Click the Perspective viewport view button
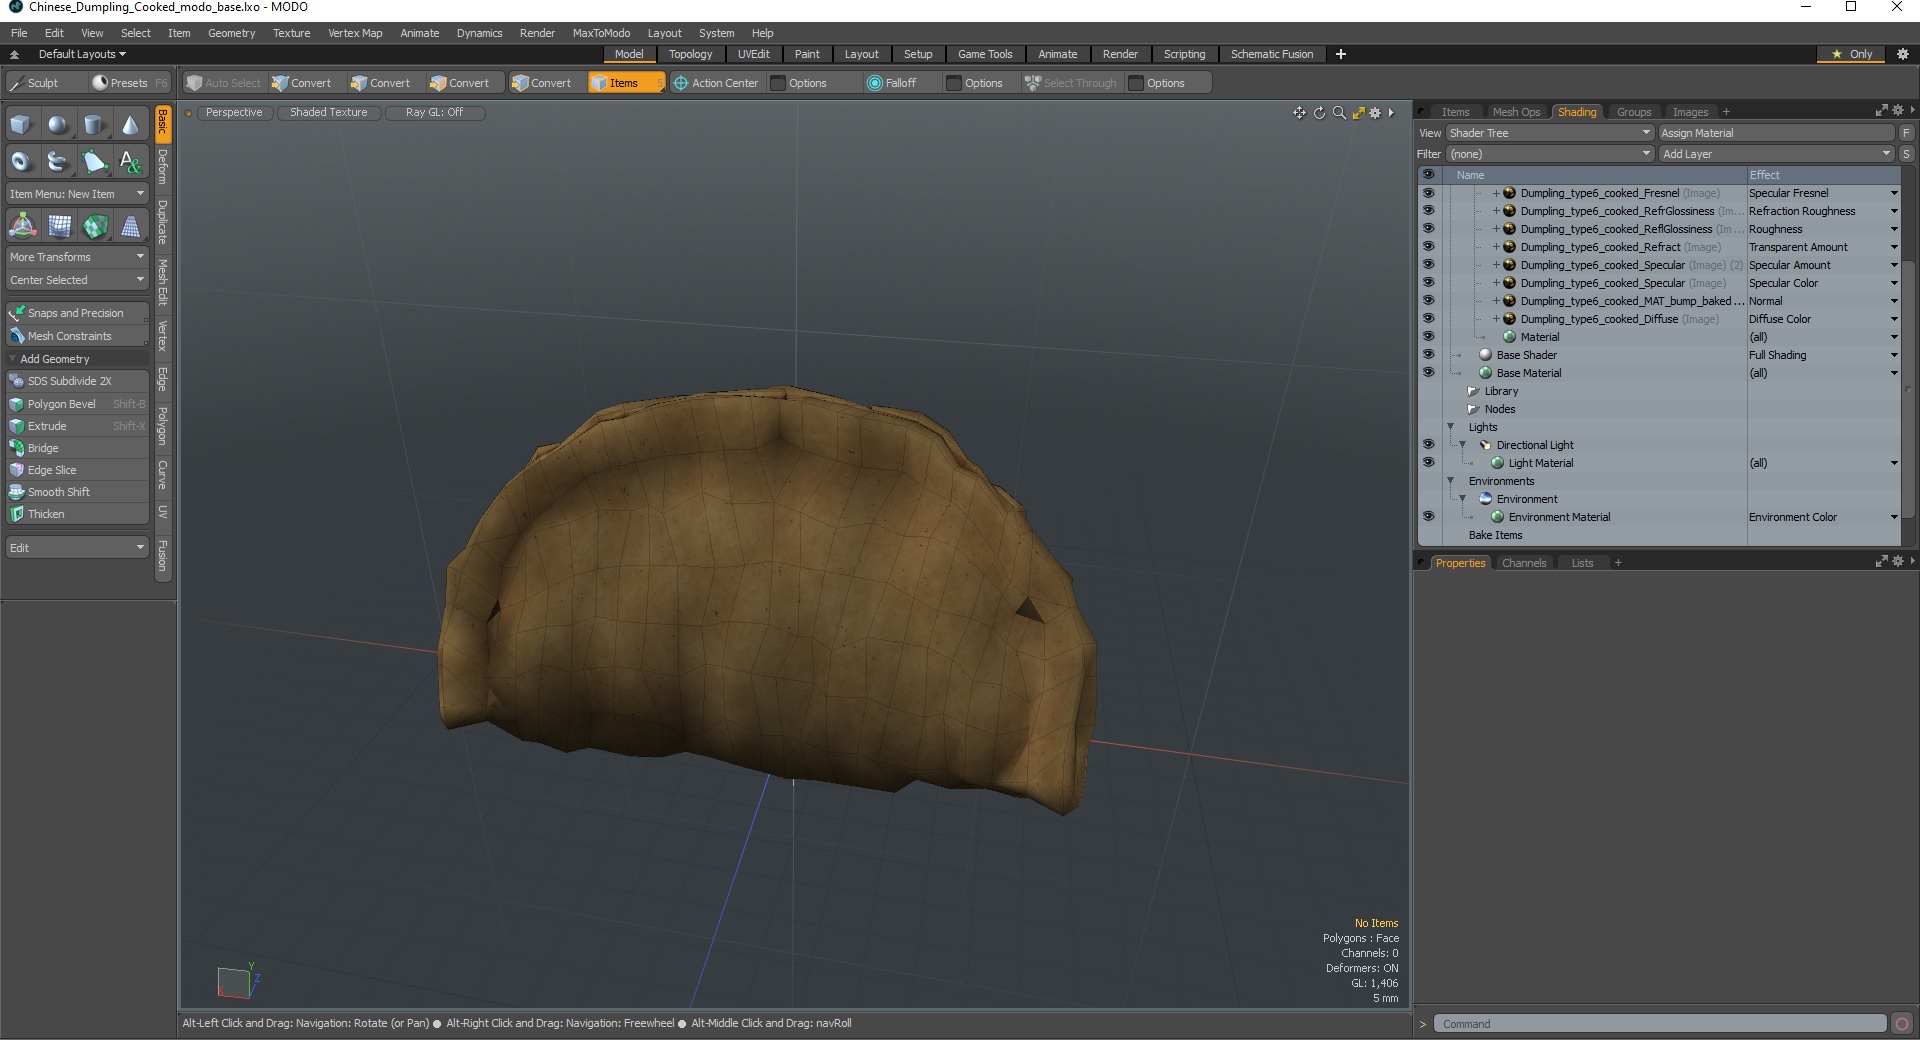This screenshot has width=1920, height=1040. [x=234, y=113]
